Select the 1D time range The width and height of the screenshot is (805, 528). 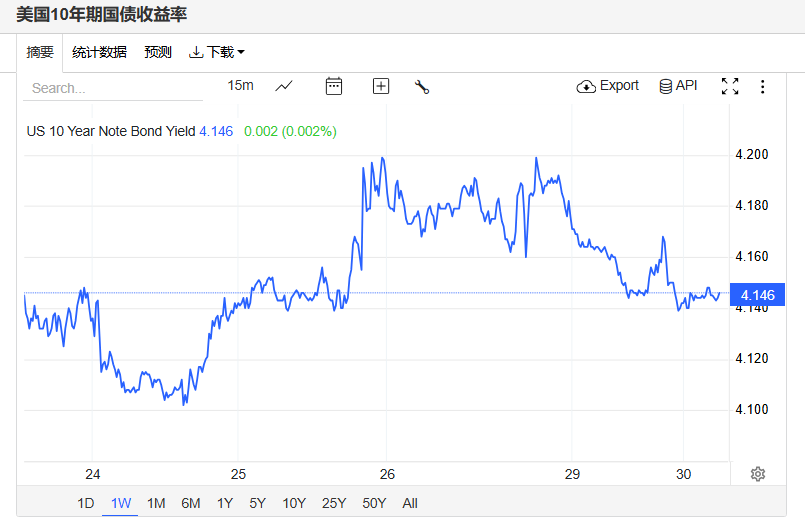click(x=86, y=503)
